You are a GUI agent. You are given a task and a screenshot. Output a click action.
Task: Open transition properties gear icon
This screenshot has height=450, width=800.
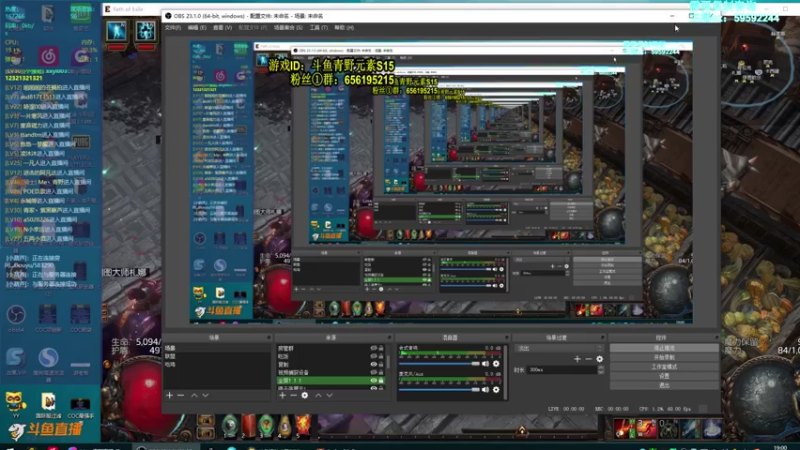(x=599, y=359)
